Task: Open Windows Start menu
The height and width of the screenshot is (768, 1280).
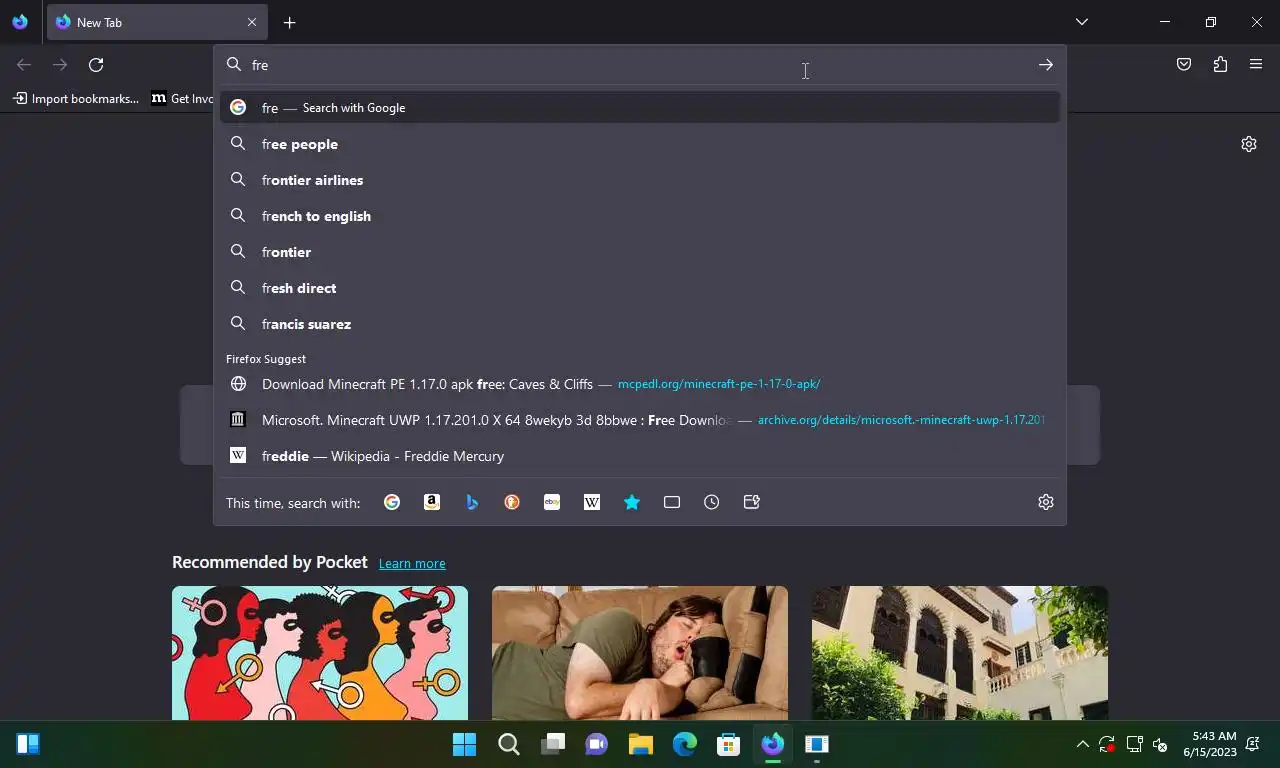Action: click(464, 744)
